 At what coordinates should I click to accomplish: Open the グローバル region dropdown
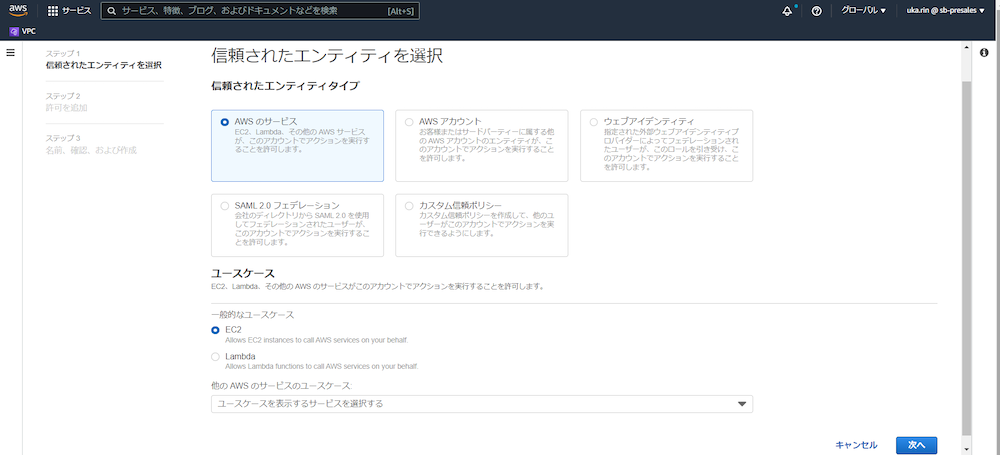pyautogui.click(x=862, y=11)
